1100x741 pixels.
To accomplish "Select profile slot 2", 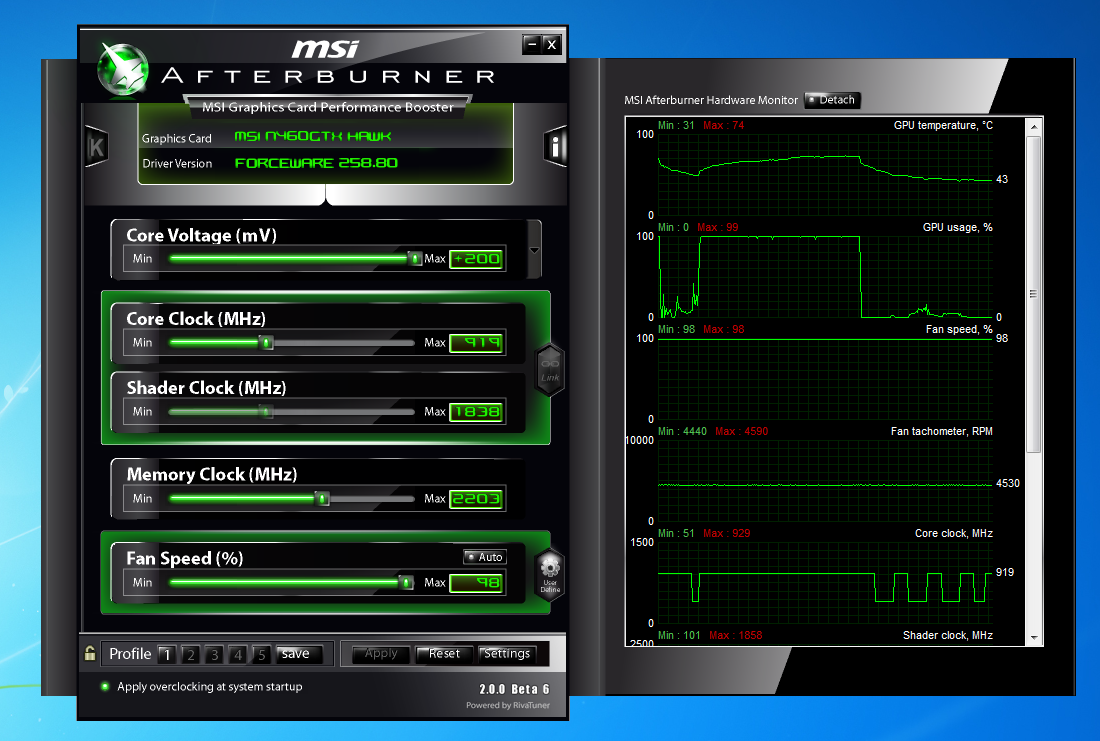I will click(190, 654).
